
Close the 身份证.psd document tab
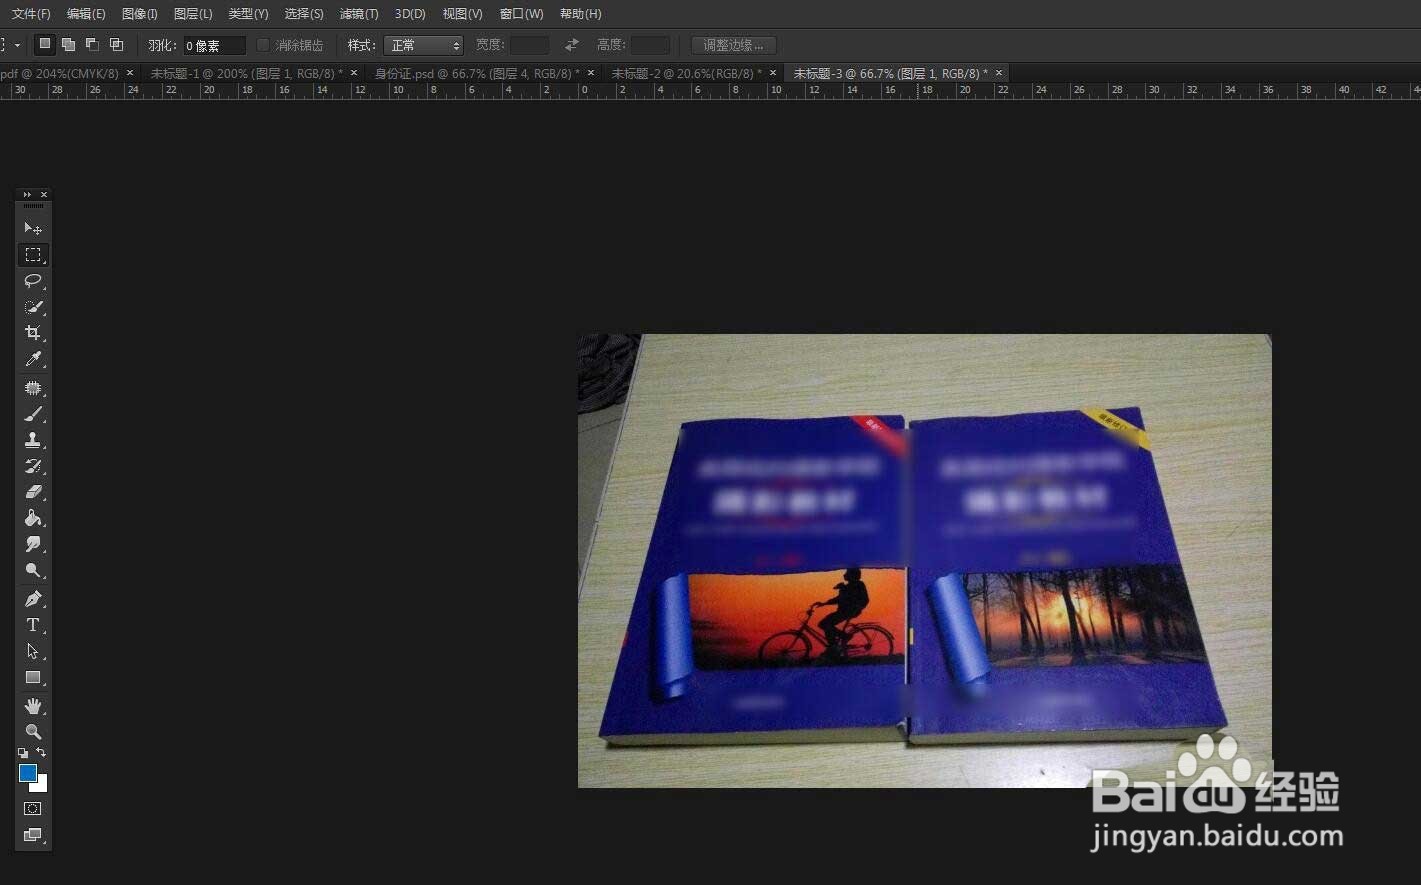[591, 73]
